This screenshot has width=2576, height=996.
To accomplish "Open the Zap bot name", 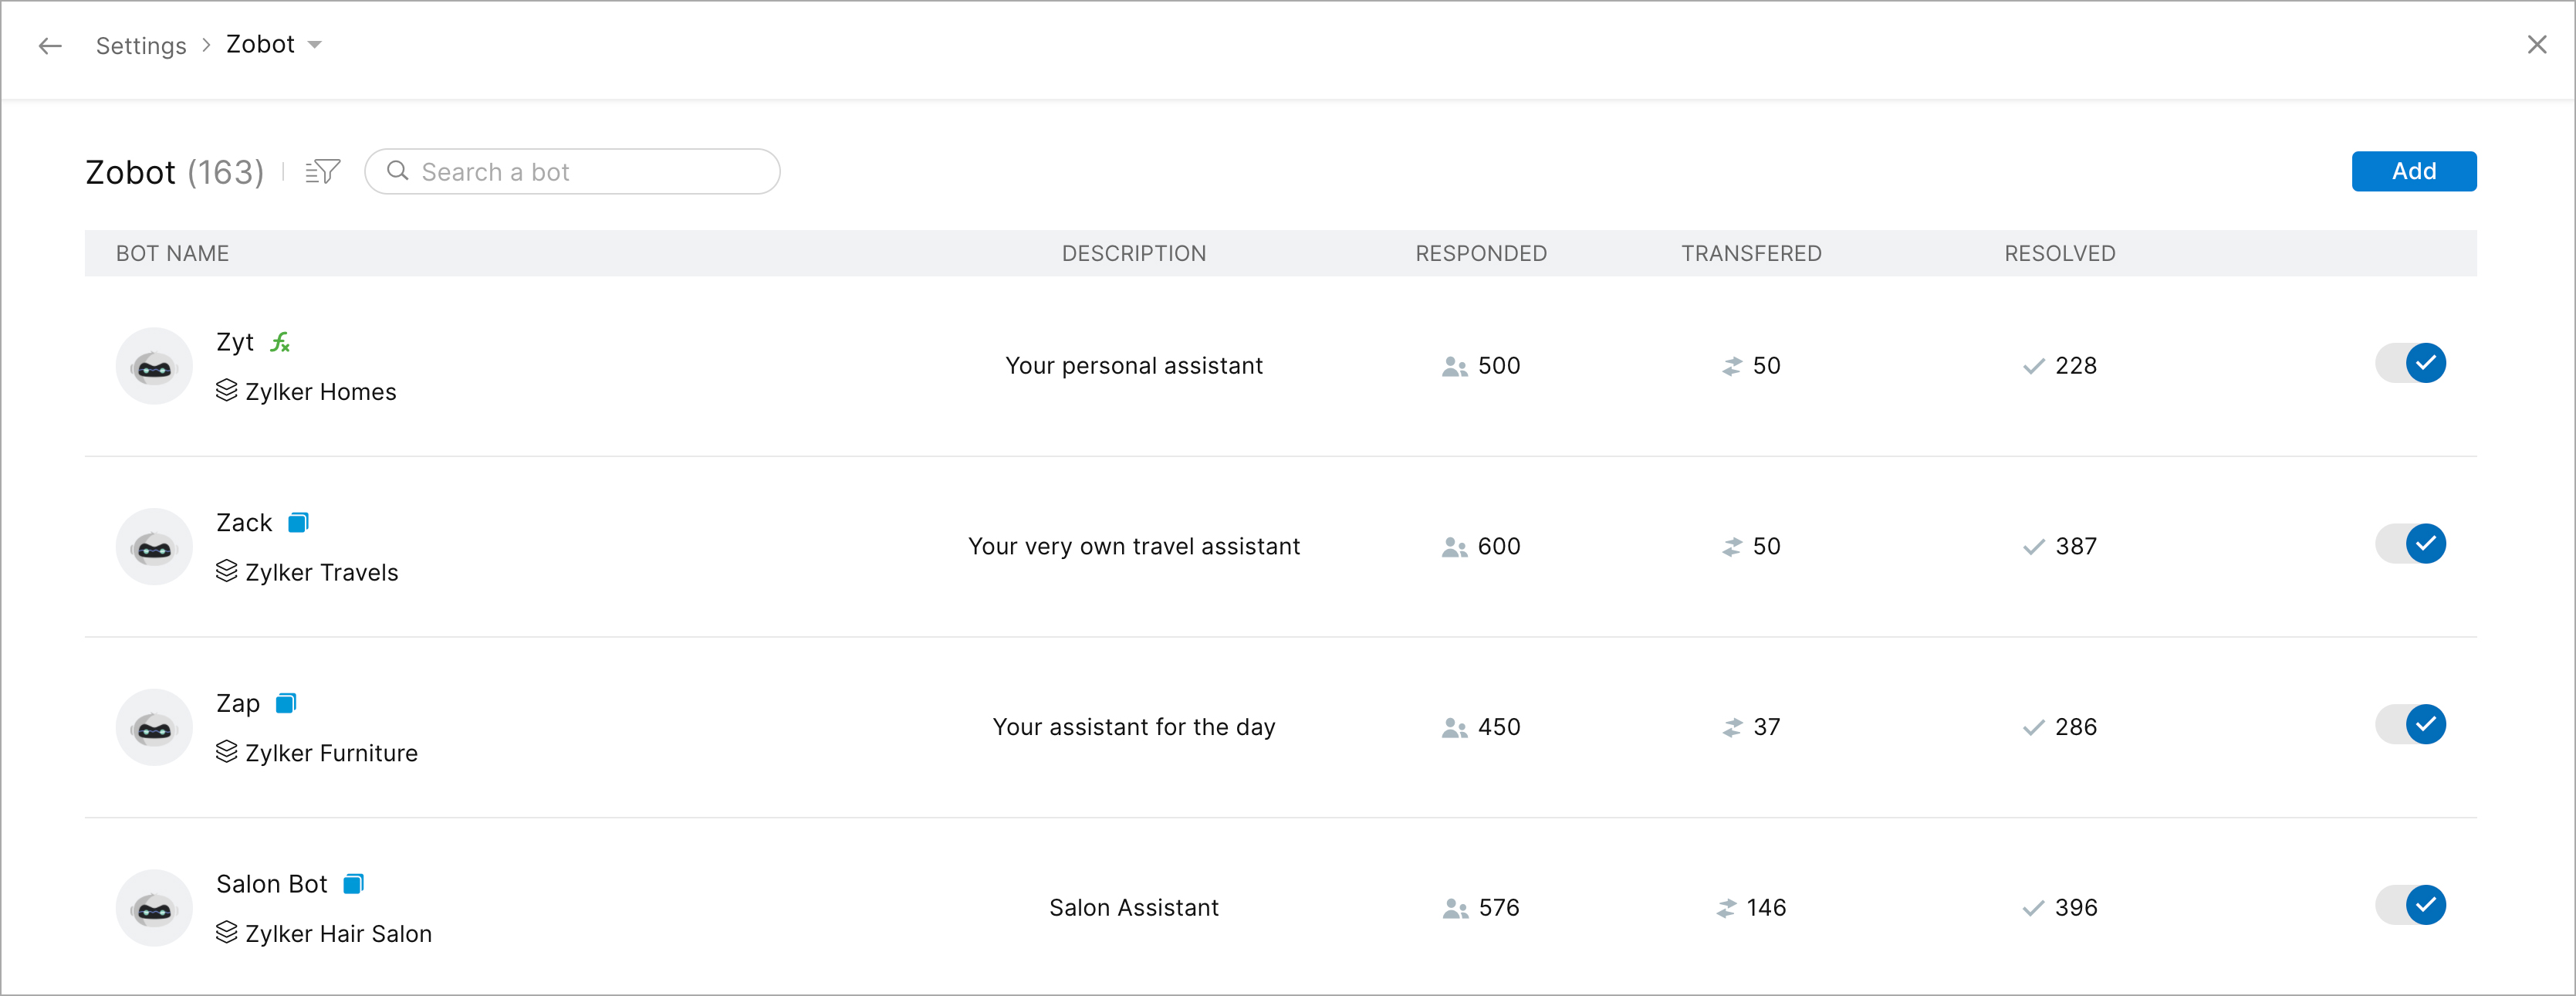I will click(238, 704).
